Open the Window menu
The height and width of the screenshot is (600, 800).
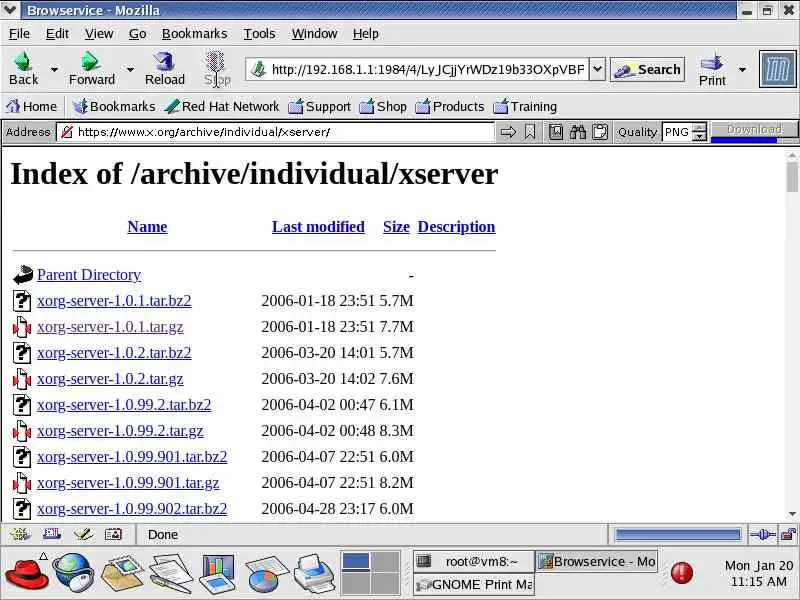point(314,34)
